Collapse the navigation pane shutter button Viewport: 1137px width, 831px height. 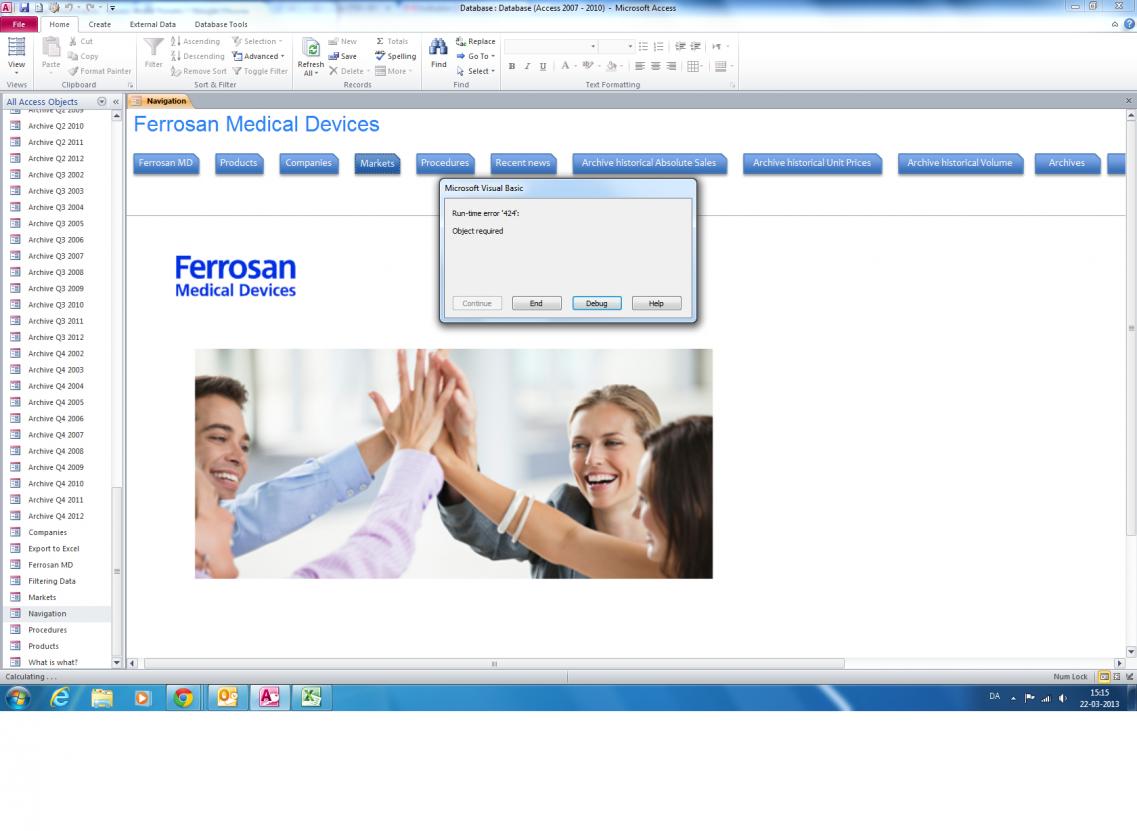tap(116, 102)
